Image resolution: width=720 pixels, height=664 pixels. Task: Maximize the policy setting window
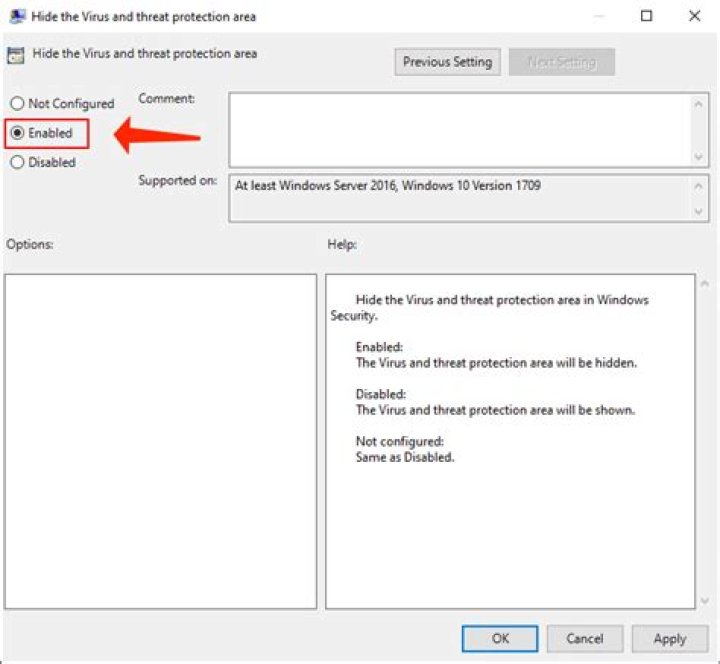(x=647, y=16)
